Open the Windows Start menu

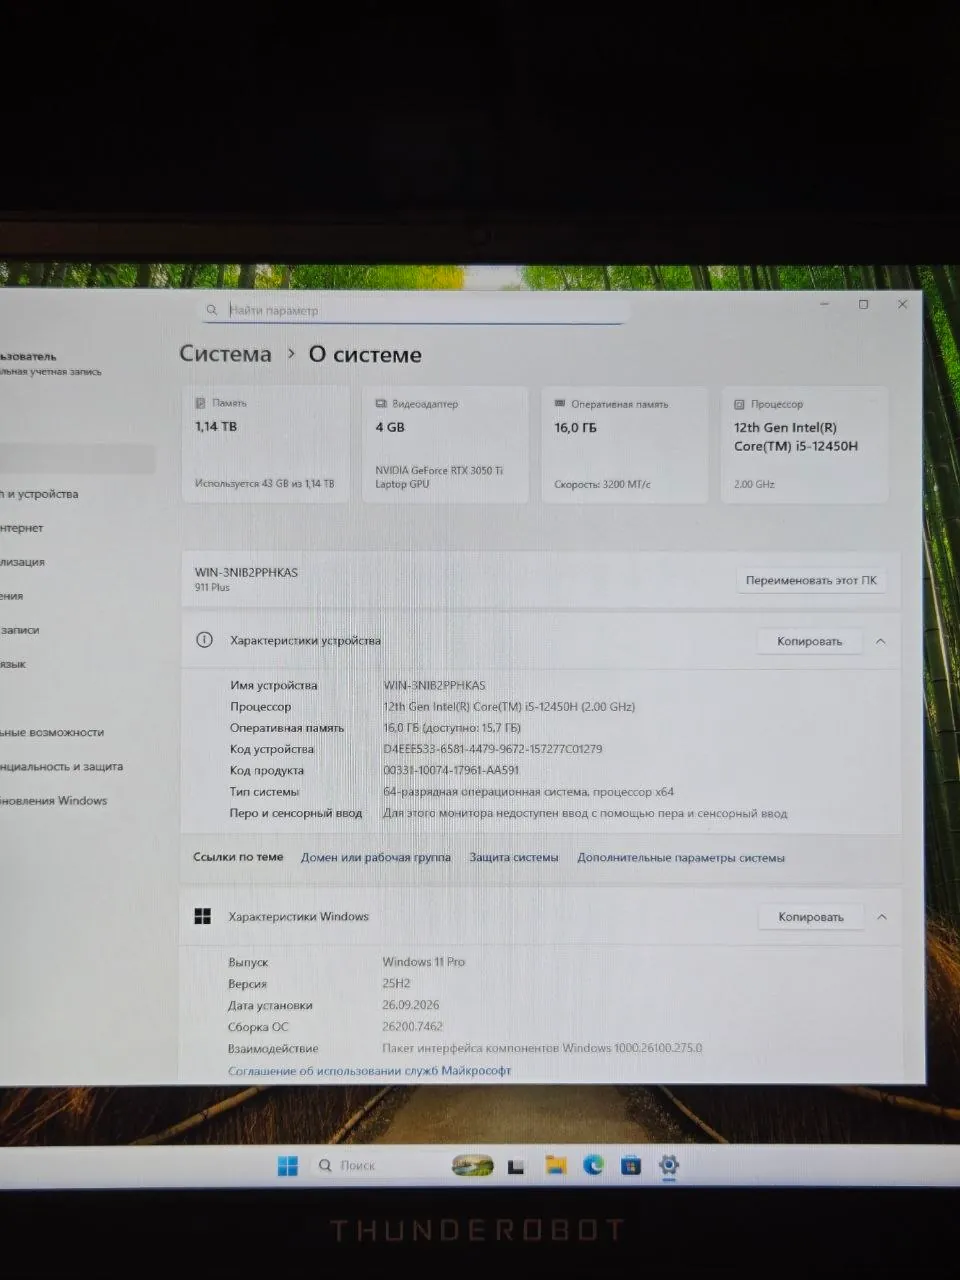(288, 1166)
